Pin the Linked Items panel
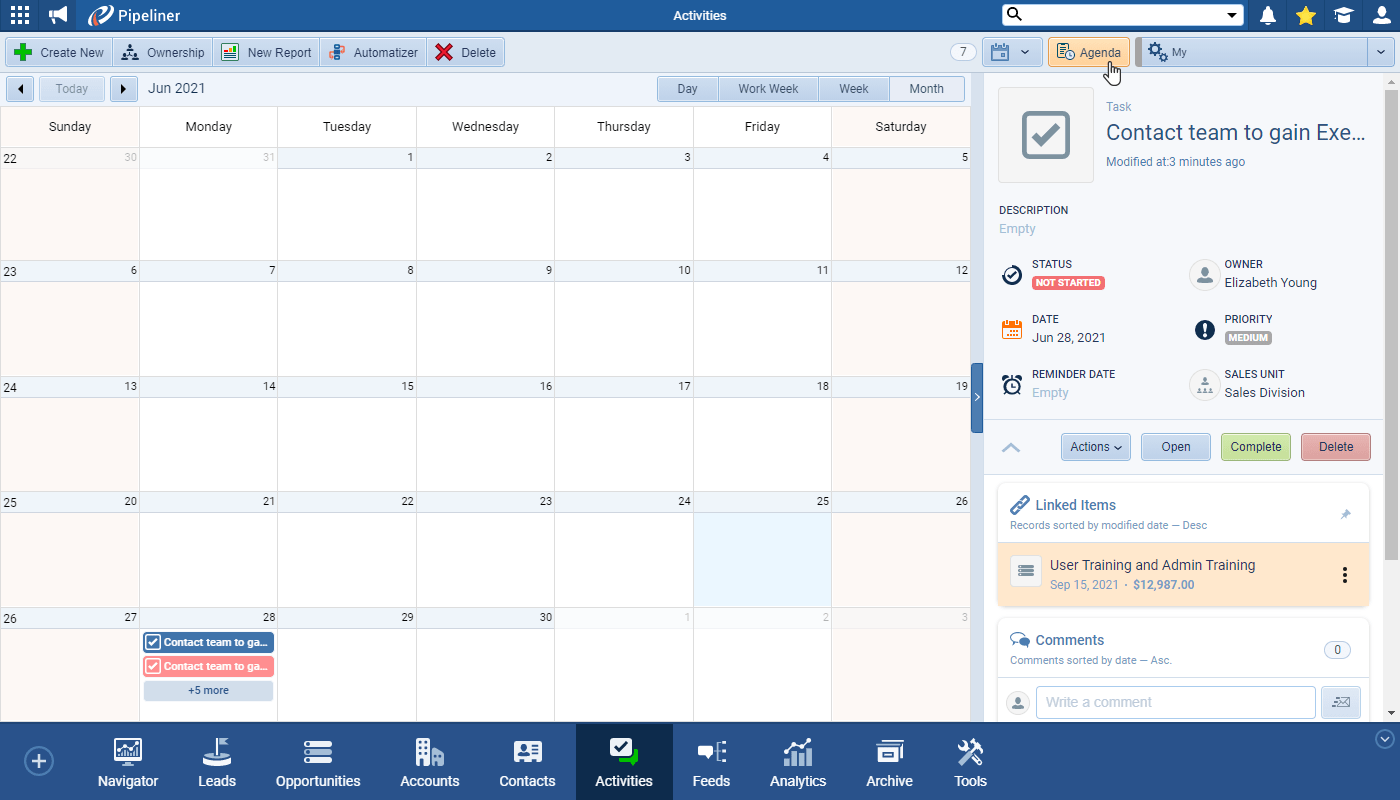The width and height of the screenshot is (1400, 800). 1345,513
